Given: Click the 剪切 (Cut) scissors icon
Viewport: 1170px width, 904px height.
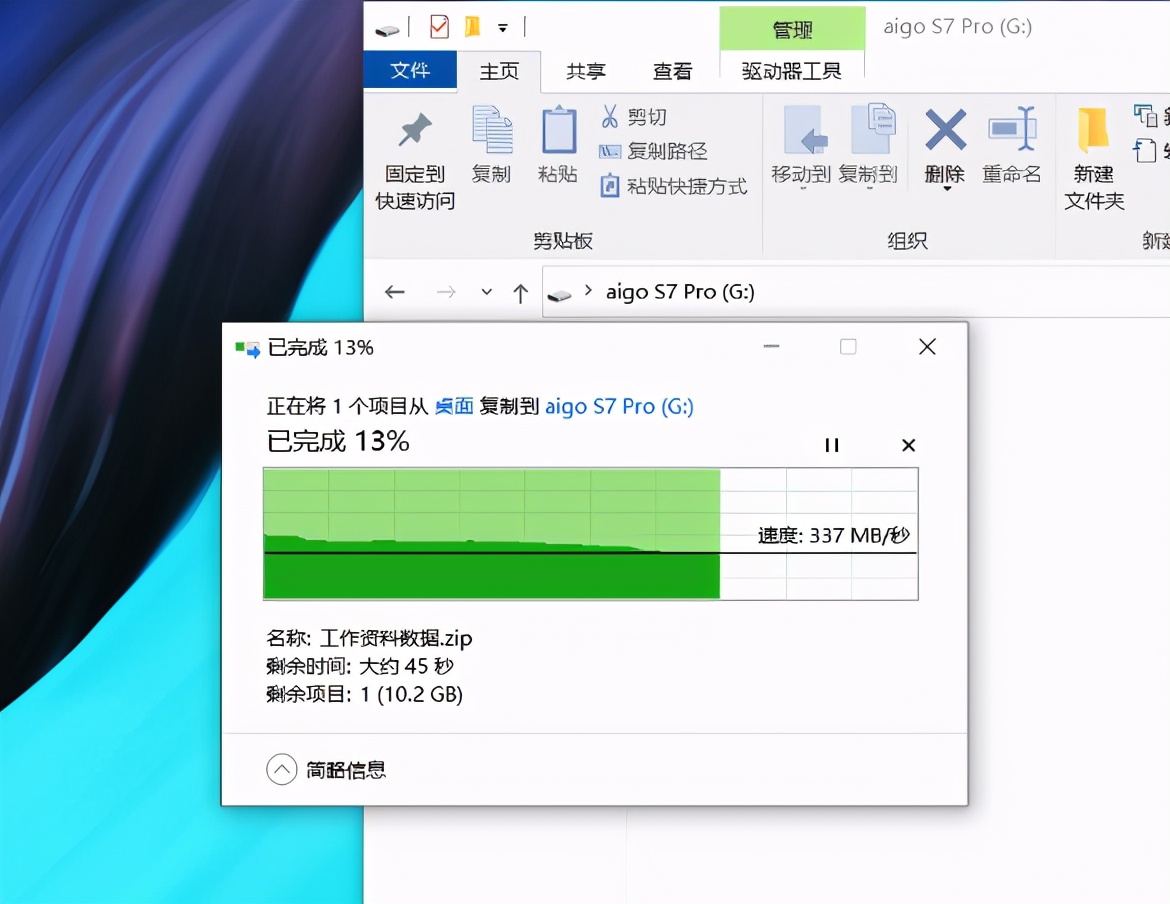Looking at the screenshot, I should tap(609, 116).
